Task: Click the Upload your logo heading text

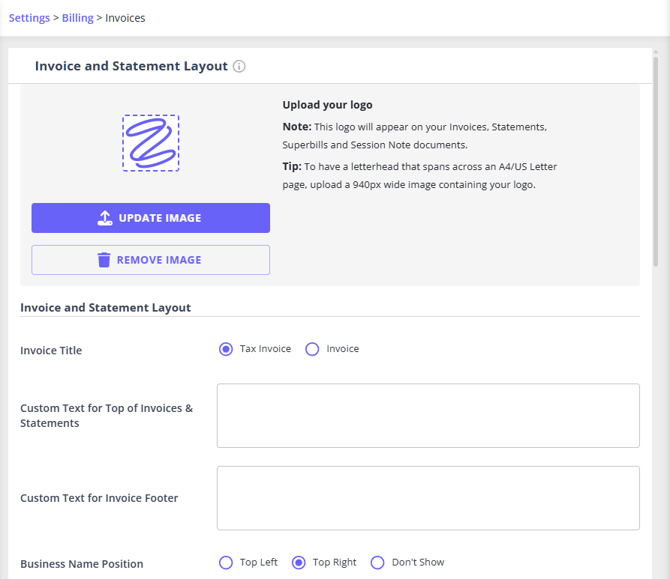Action: [327, 105]
